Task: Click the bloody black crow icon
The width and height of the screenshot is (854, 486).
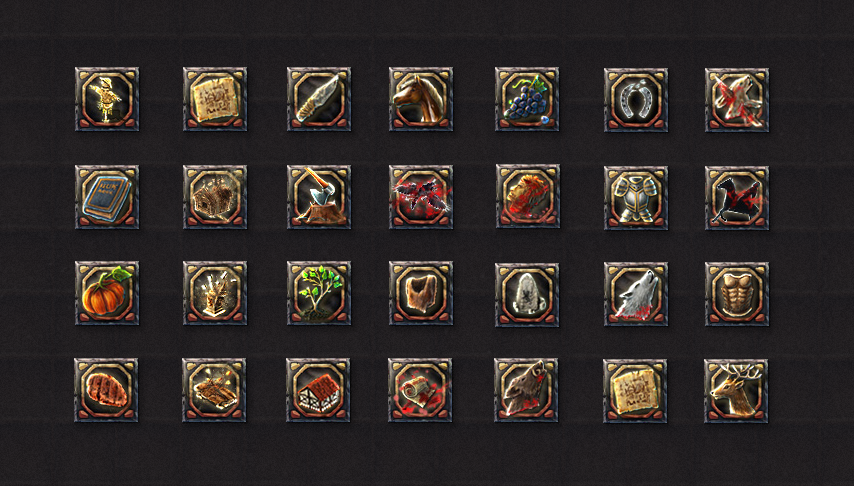Action: click(421, 197)
